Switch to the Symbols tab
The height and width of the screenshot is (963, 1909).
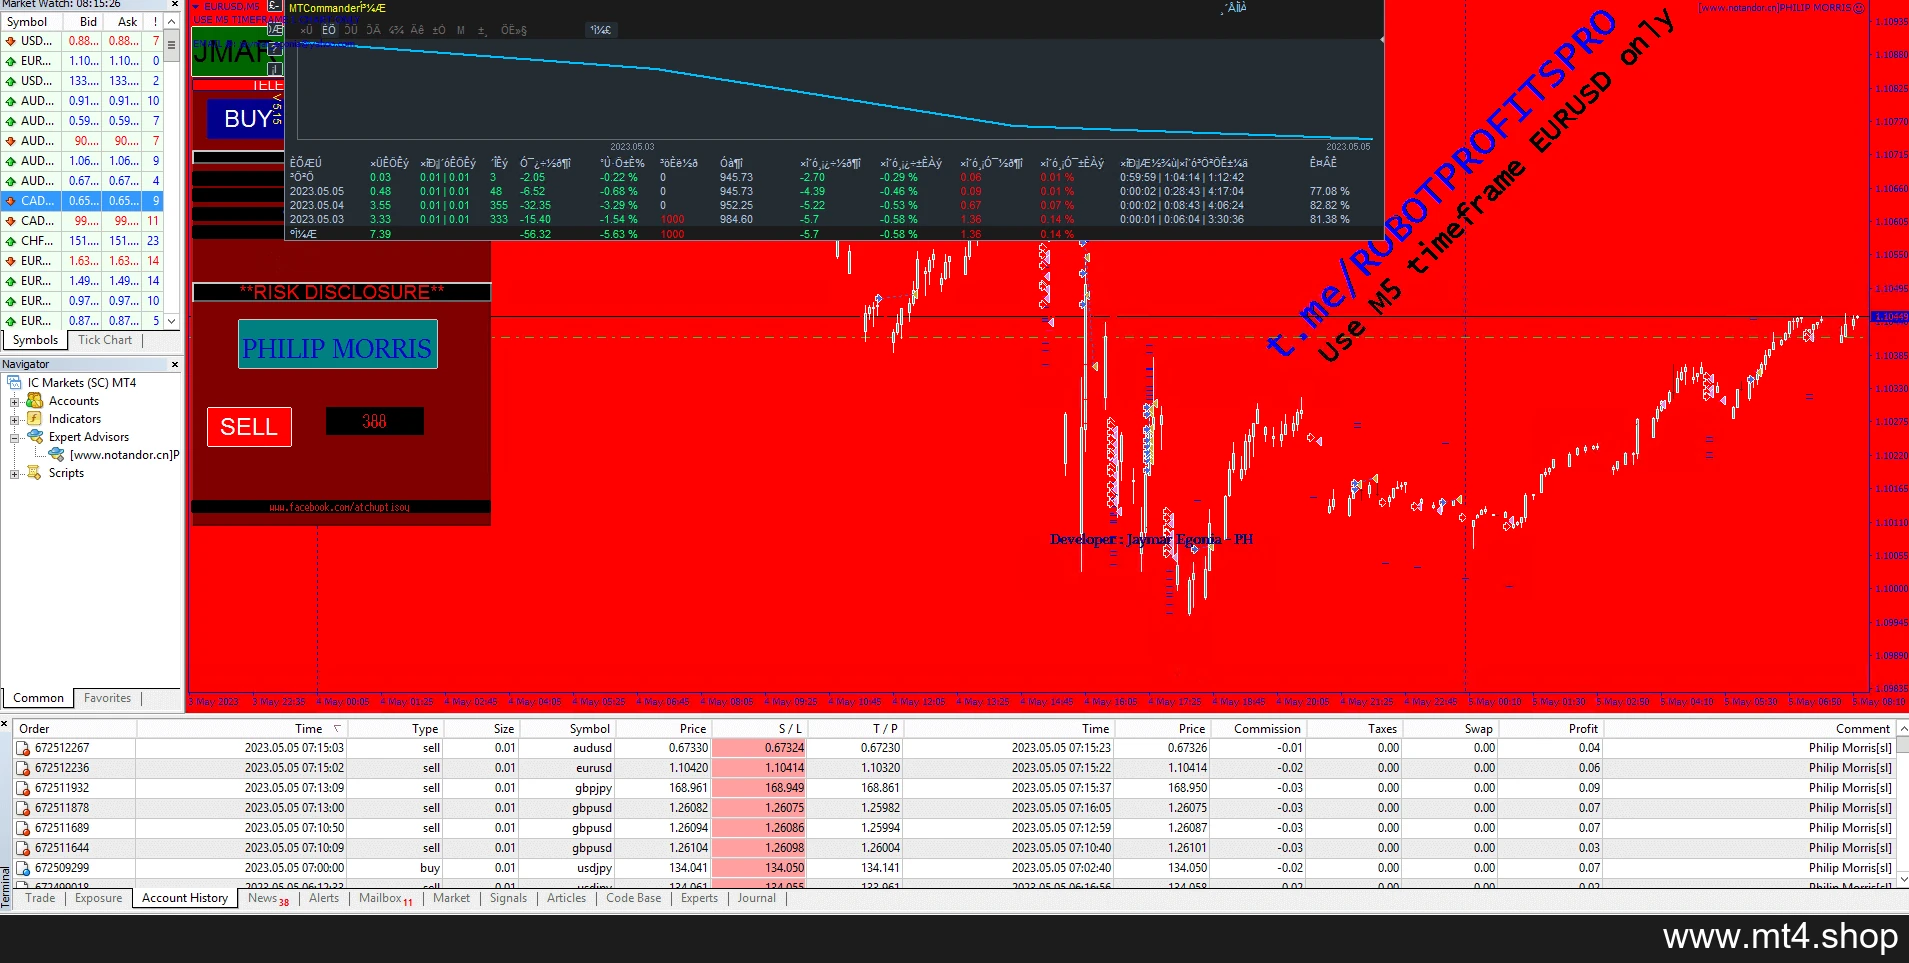pyautogui.click(x=35, y=340)
